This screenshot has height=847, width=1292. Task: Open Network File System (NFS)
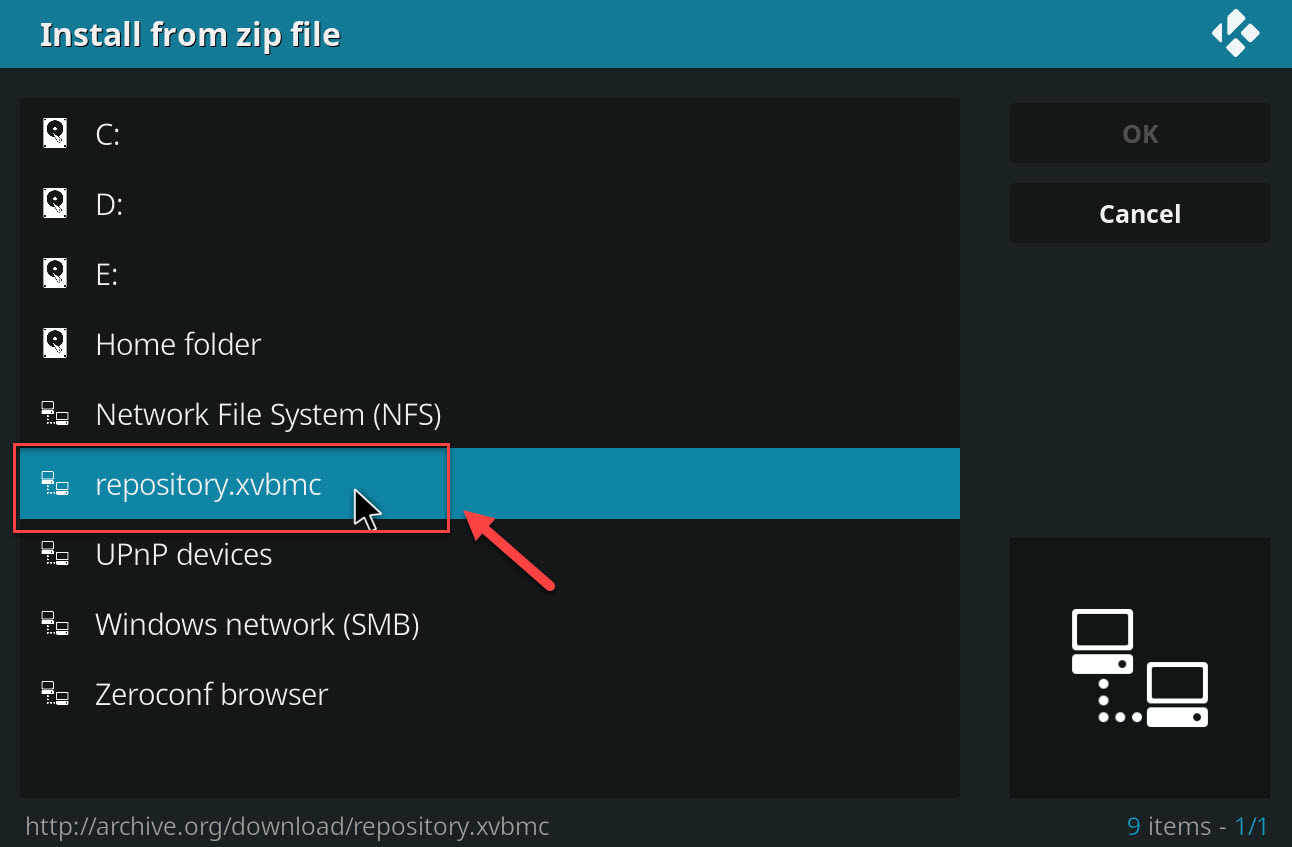click(x=490, y=414)
